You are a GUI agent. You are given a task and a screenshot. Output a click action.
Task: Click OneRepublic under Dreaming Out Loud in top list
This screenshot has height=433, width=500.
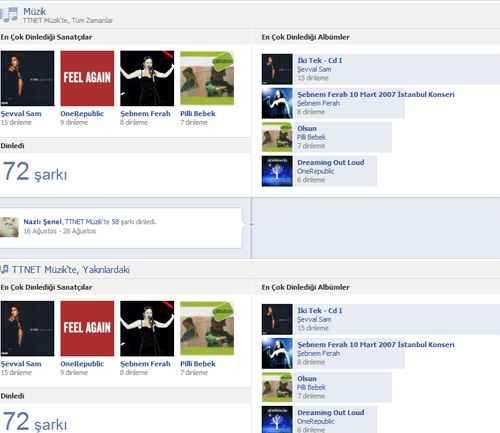pyautogui.click(x=316, y=171)
